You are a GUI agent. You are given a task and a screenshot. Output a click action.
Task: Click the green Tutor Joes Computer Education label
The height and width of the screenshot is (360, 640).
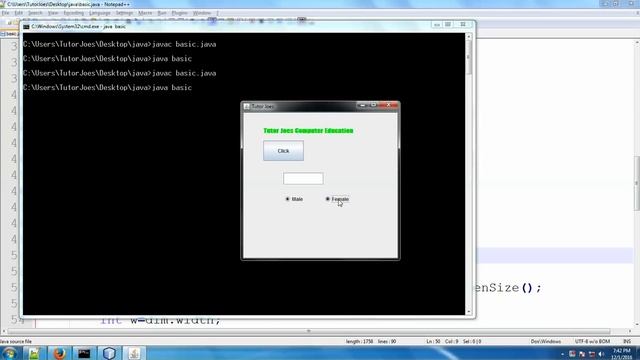[x=308, y=131]
